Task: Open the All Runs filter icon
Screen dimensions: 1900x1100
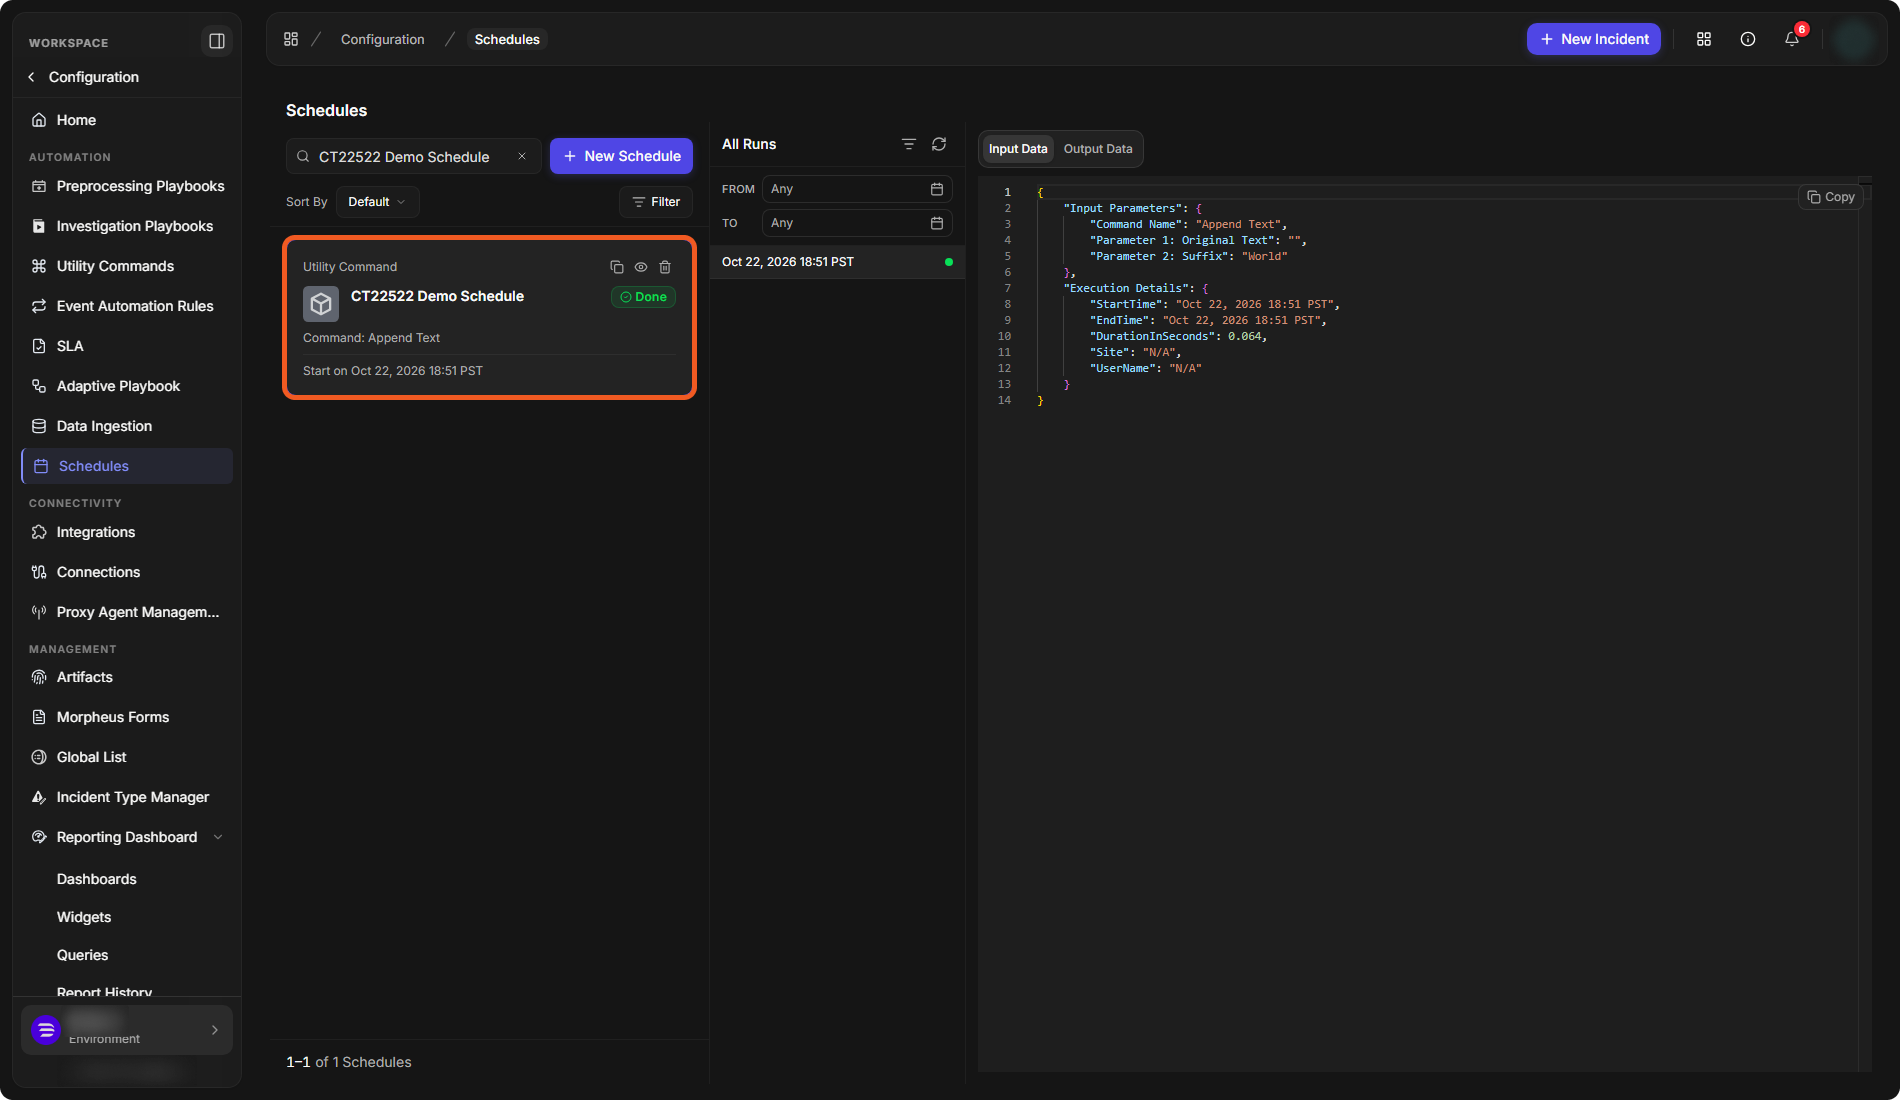Action: pyautogui.click(x=909, y=144)
